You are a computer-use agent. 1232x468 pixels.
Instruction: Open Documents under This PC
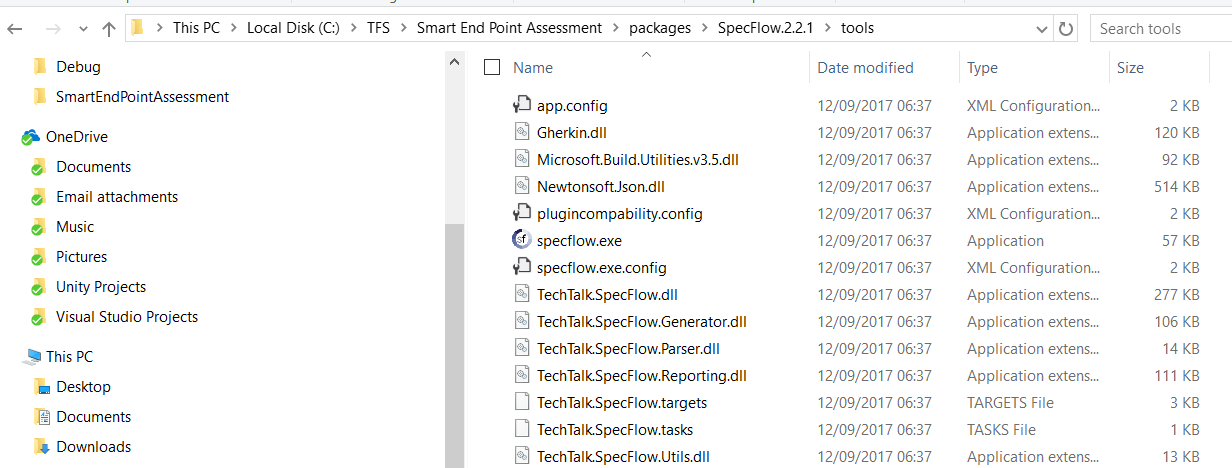[x=93, y=417]
